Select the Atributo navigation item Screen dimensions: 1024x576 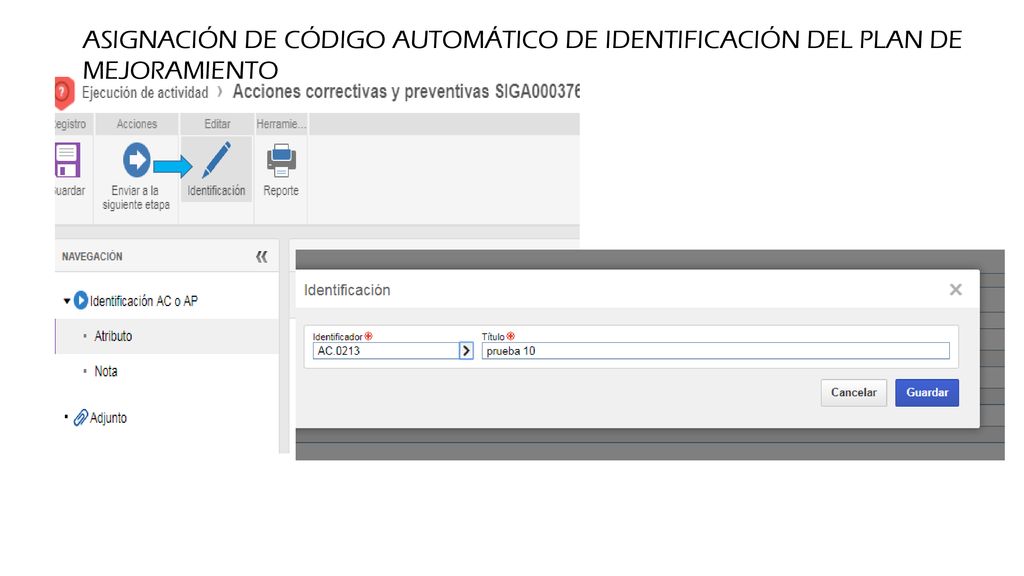click(x=113, y=336)
